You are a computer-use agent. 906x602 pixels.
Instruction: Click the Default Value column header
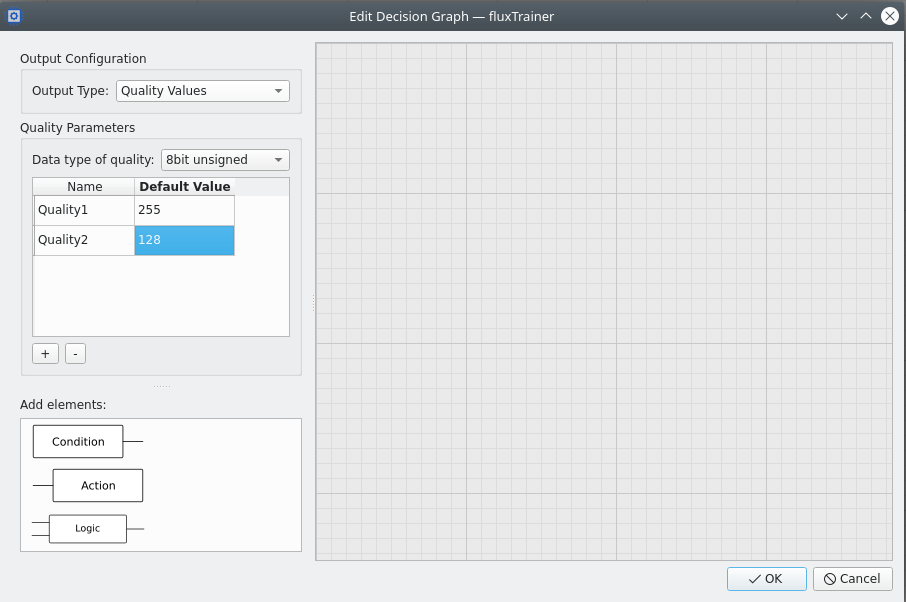pos(185,187)
